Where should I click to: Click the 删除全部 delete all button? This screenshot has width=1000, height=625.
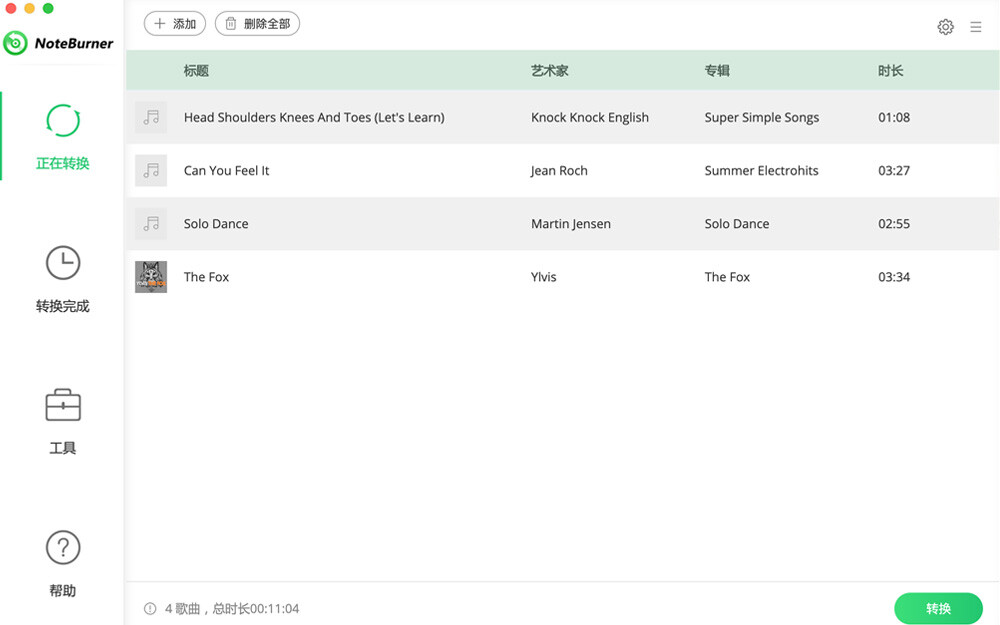[x=258, y=24]
